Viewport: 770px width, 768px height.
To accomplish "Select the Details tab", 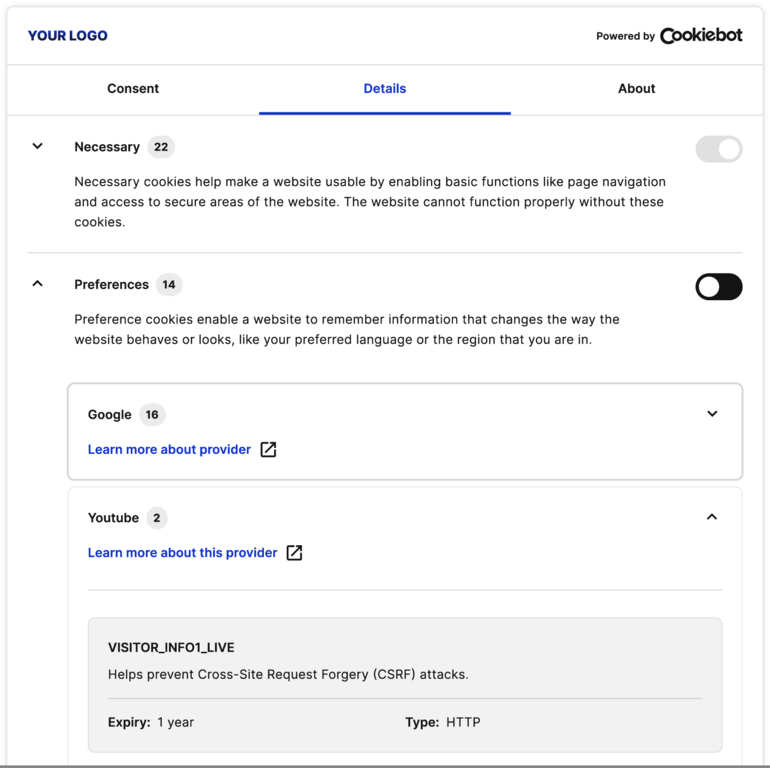I will (x=385, y=89).
